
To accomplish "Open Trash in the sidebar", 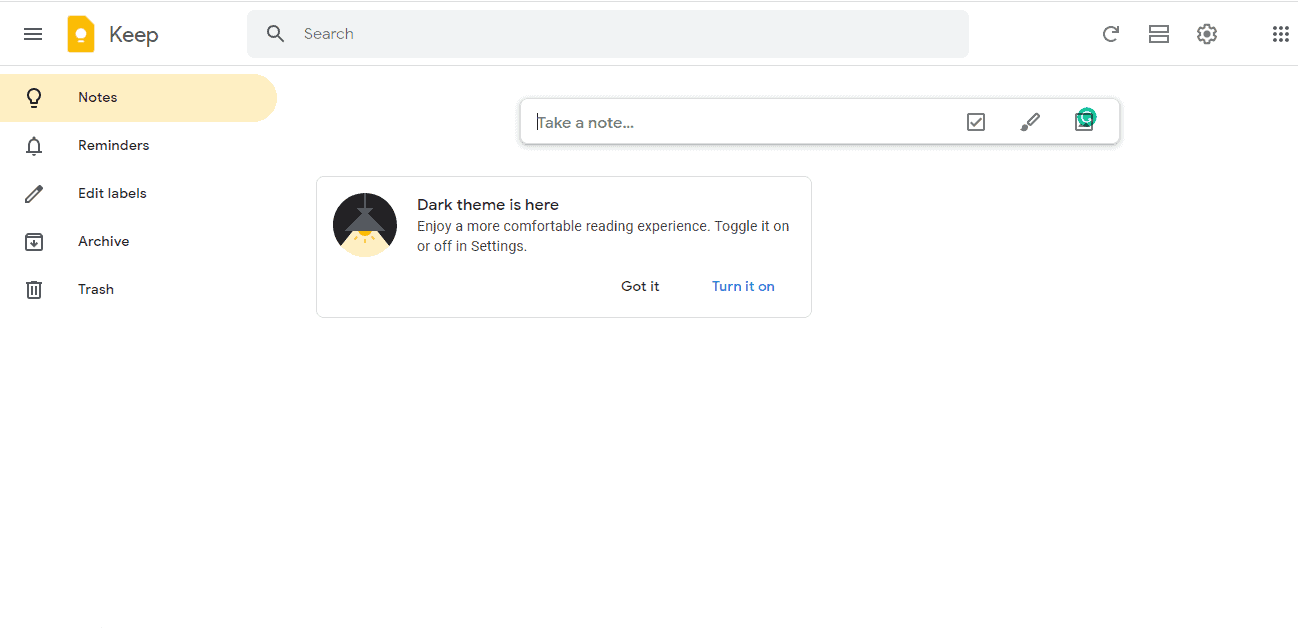I will (138, 290).
